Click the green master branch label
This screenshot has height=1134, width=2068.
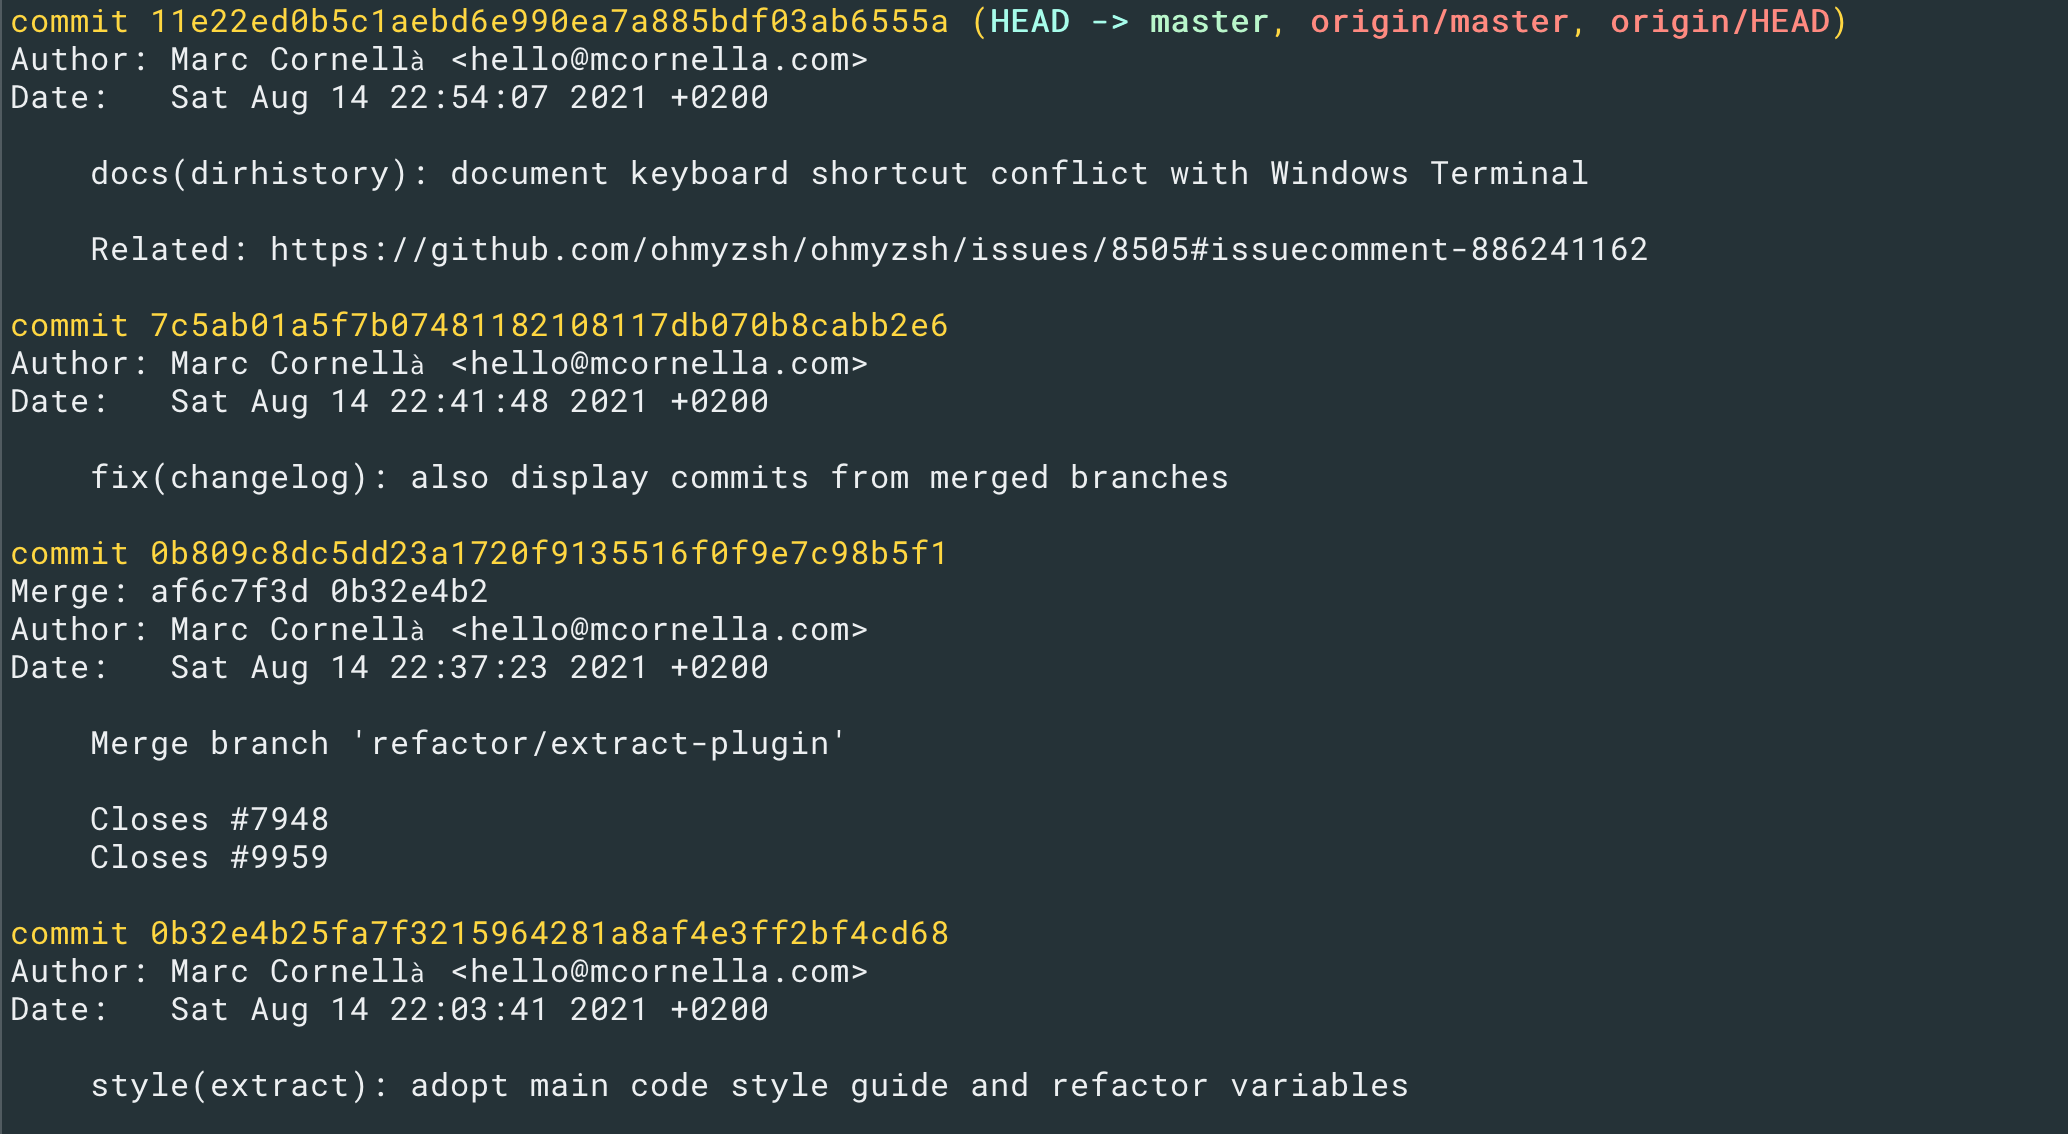coord(1209,21)
